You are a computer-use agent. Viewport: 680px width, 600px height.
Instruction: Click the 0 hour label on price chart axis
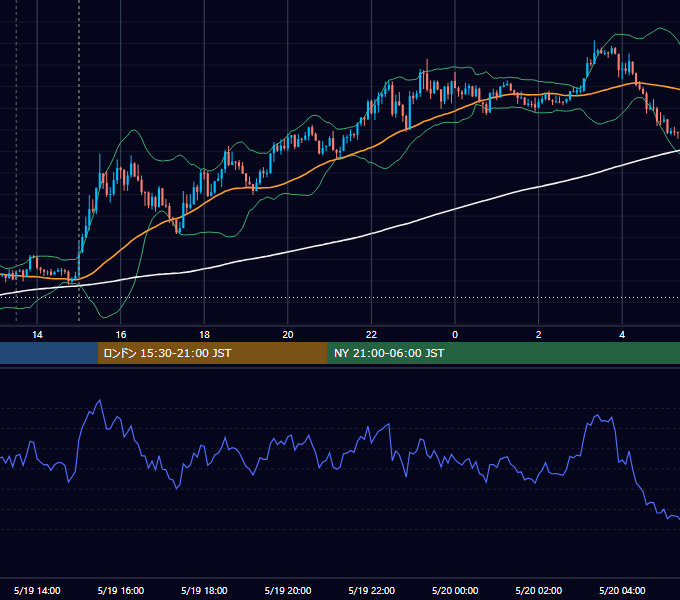click(x=455, y=335)
